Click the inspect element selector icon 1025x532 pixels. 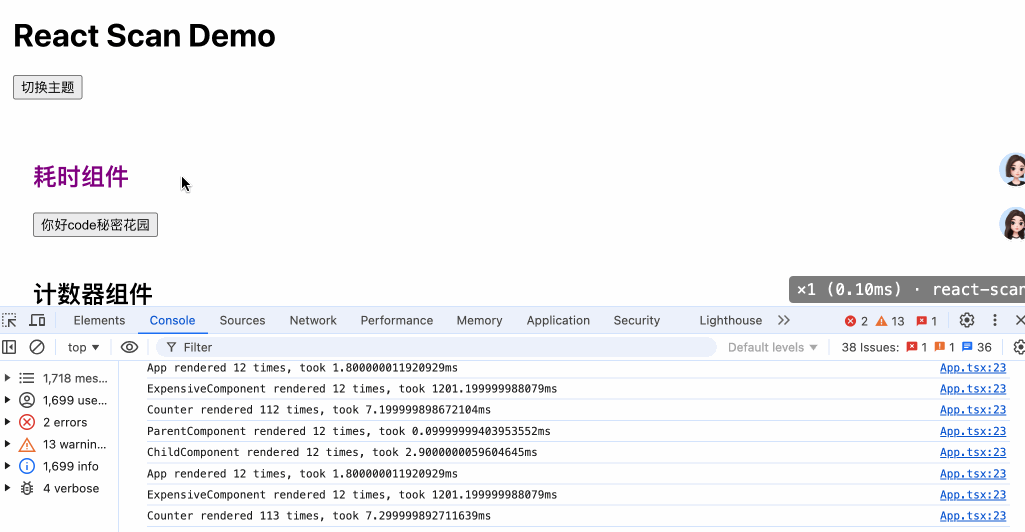tap(10, 320)
